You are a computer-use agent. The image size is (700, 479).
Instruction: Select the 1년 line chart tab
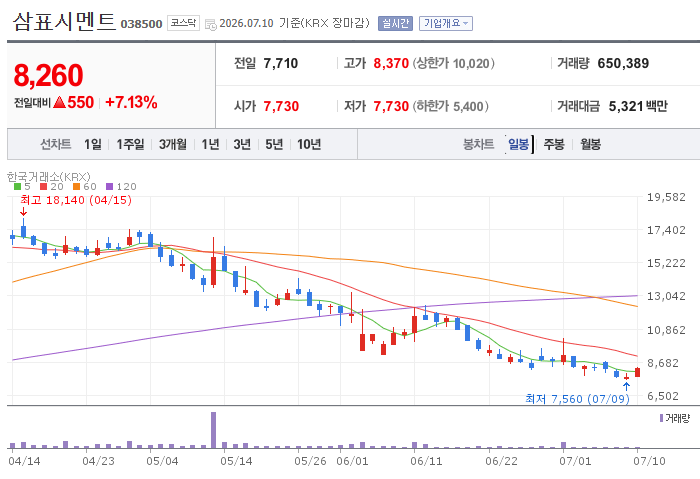pyautogui.click(x=210, y=144)
